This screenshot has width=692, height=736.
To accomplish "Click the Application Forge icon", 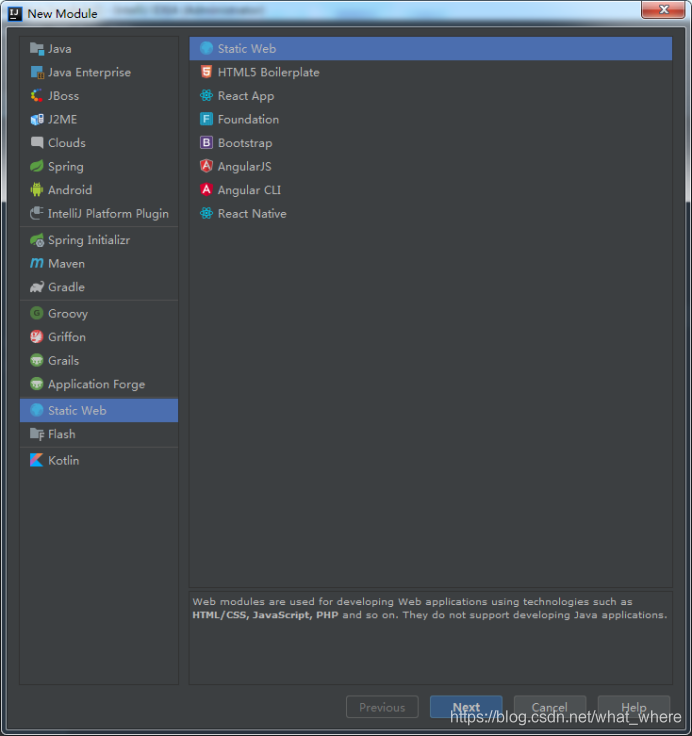I will coord(37,384).
